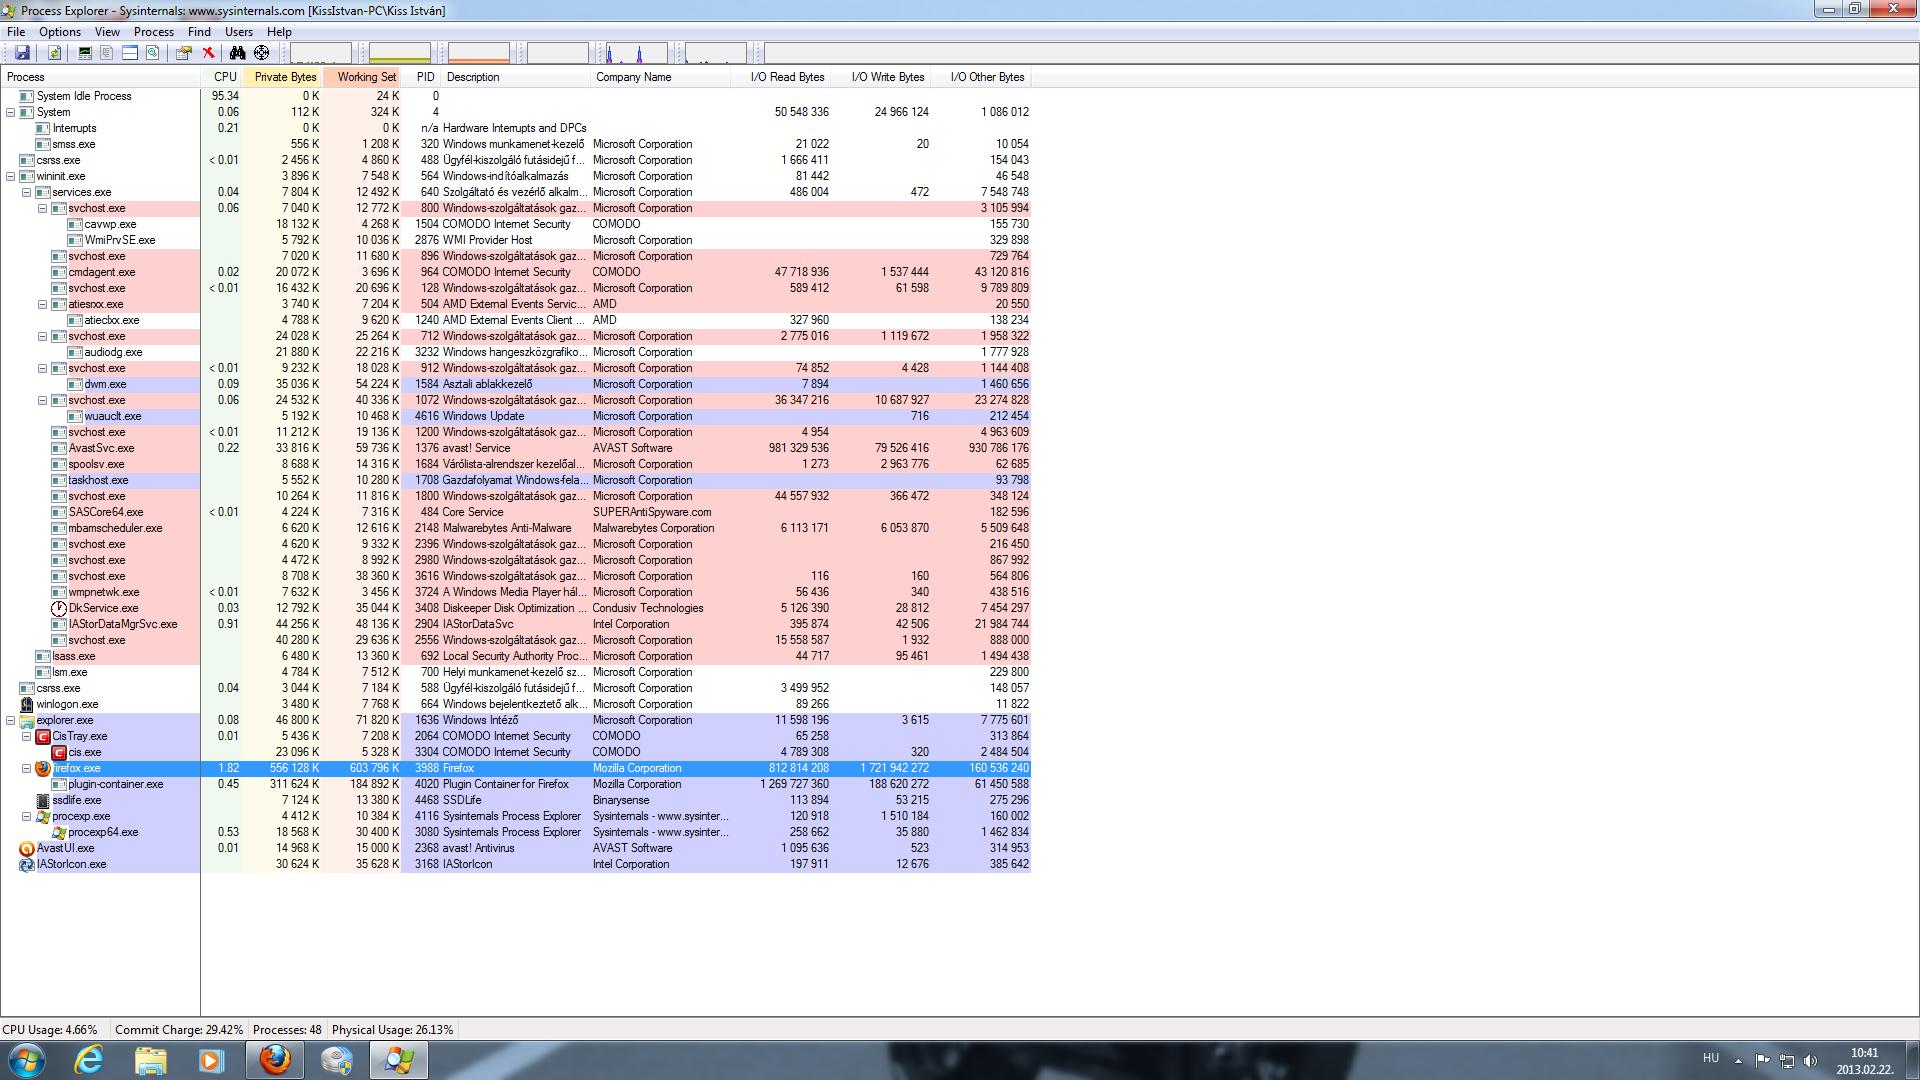Click the View DLLs/Handles toolbar icon
1920x1080 pixels.
coord(153,53)
